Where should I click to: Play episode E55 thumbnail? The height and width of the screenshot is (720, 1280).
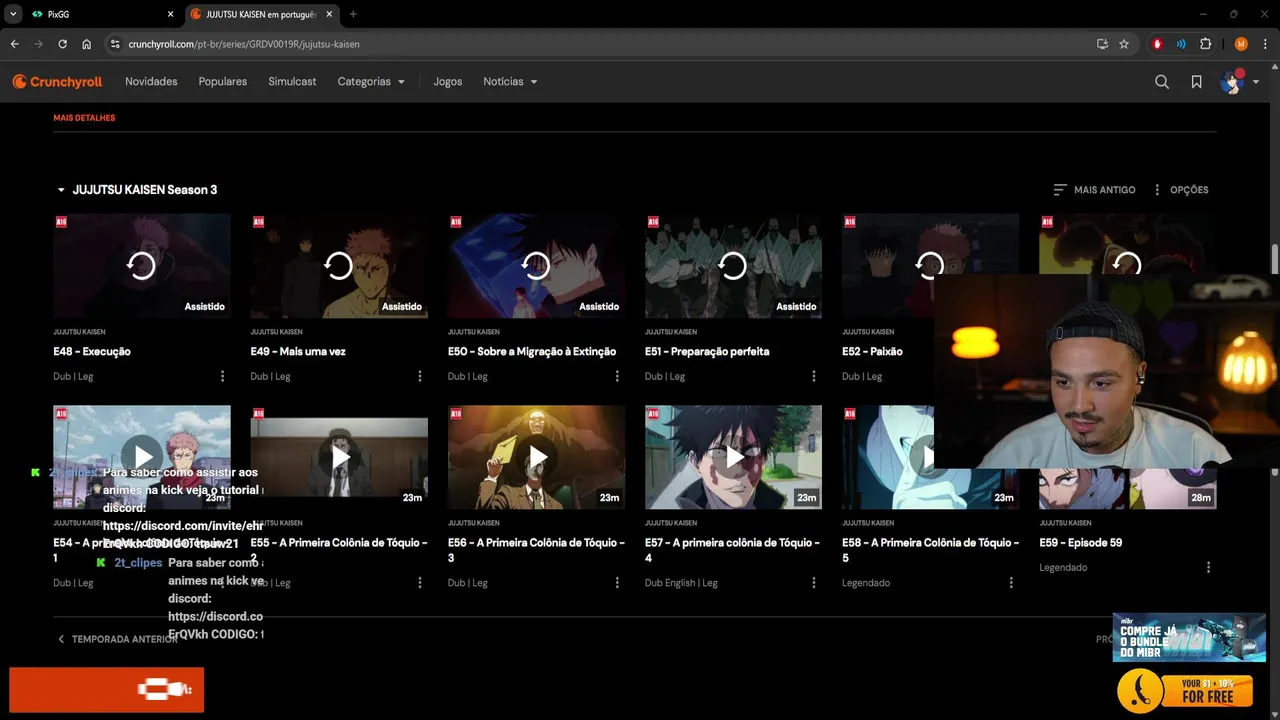point(339,458)
